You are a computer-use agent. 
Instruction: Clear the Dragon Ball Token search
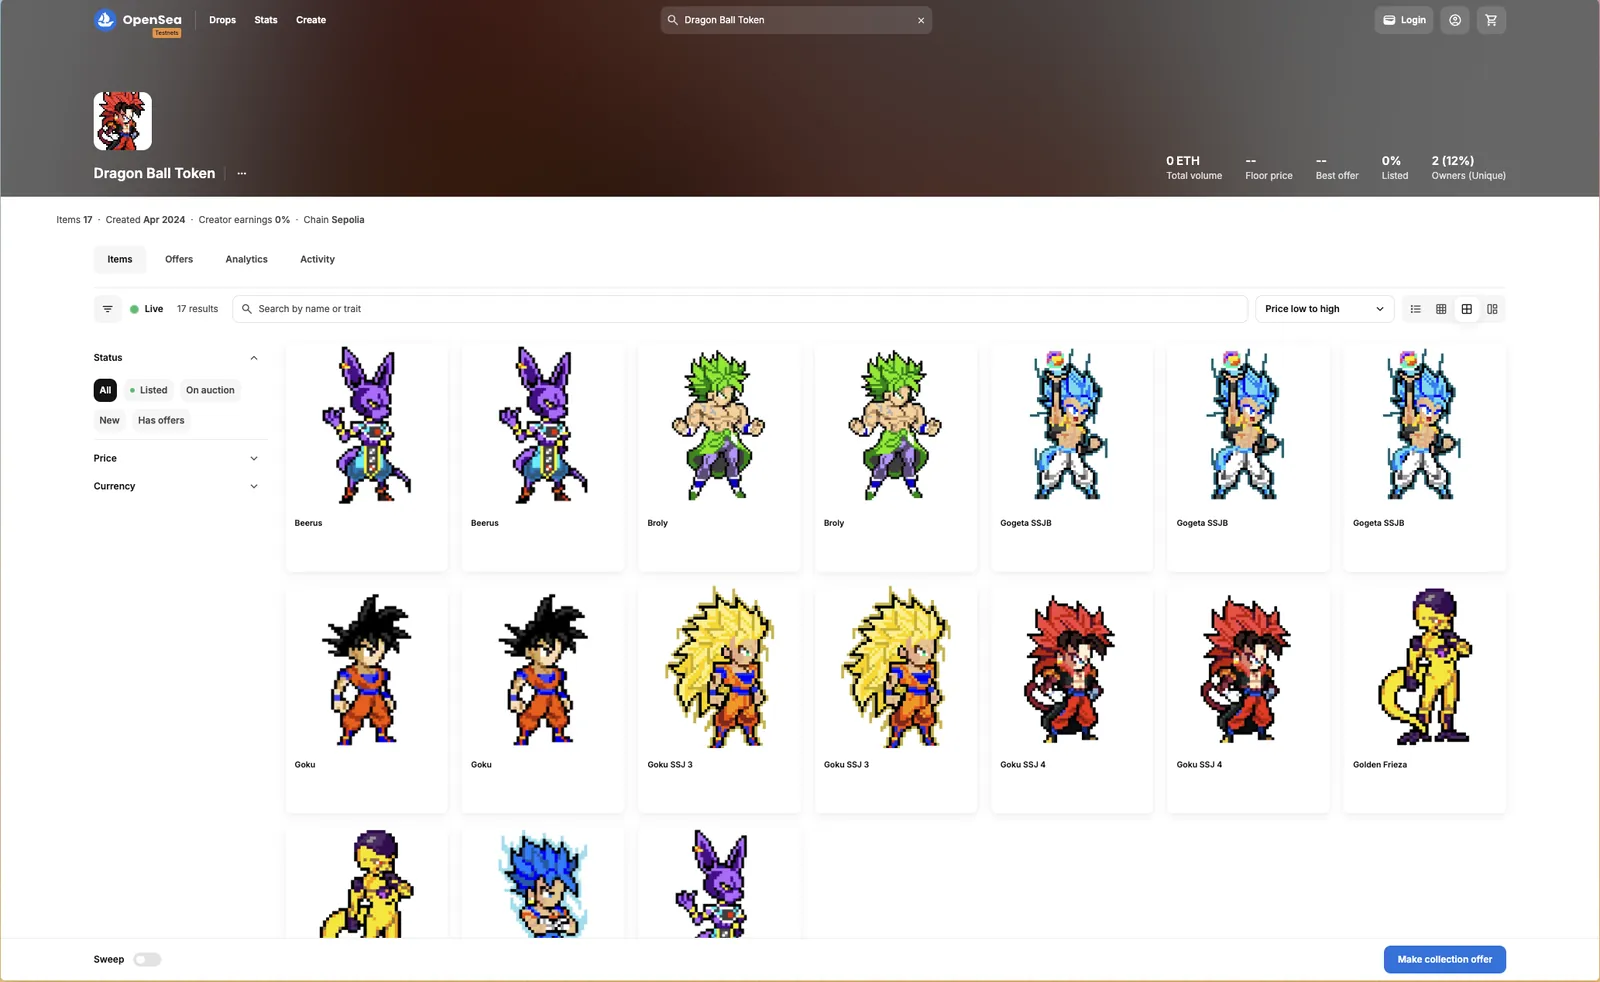coord(921,20)
